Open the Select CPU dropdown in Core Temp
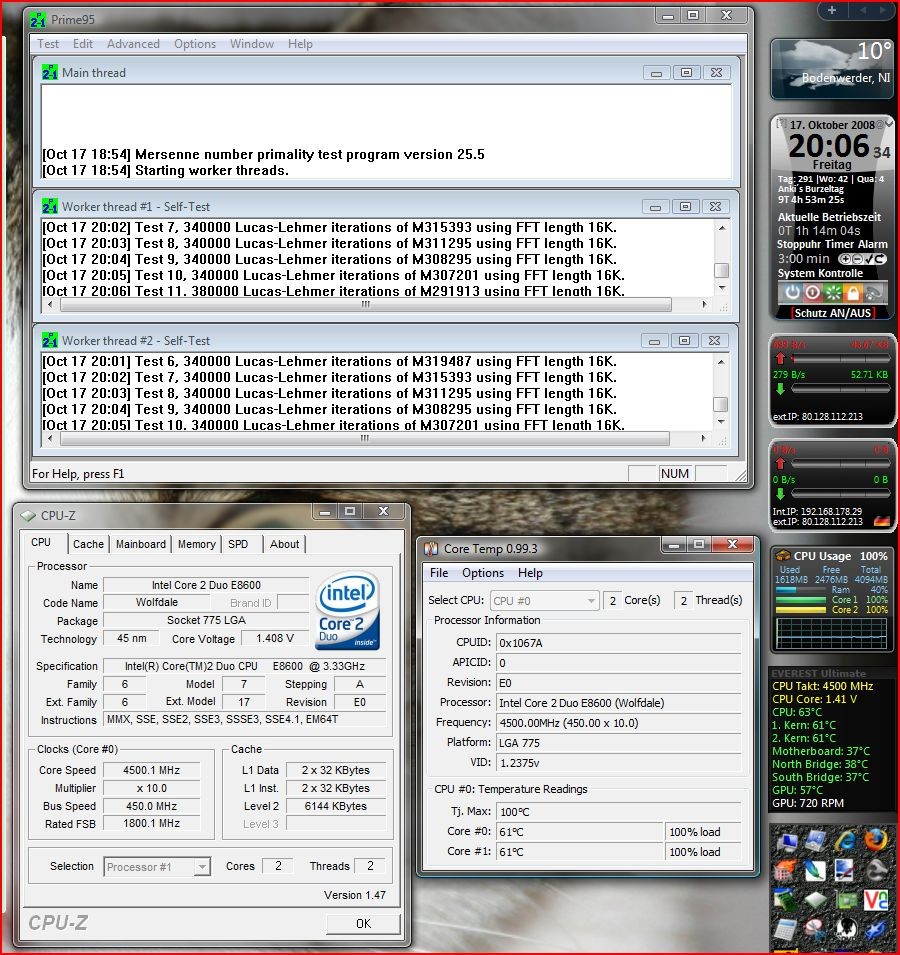Viewport: 900px width, 955px height. tap(544, 601)
